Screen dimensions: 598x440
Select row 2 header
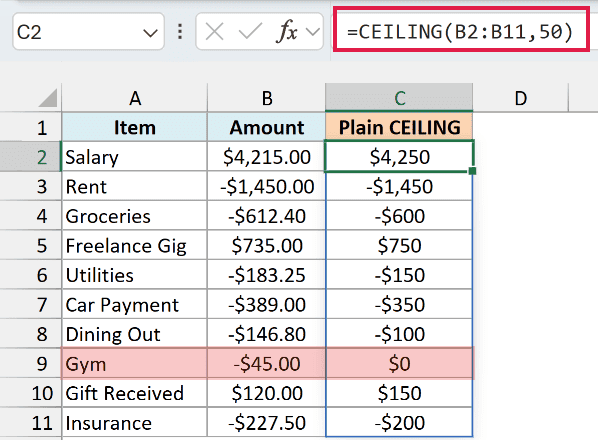[x=31, y=156]
